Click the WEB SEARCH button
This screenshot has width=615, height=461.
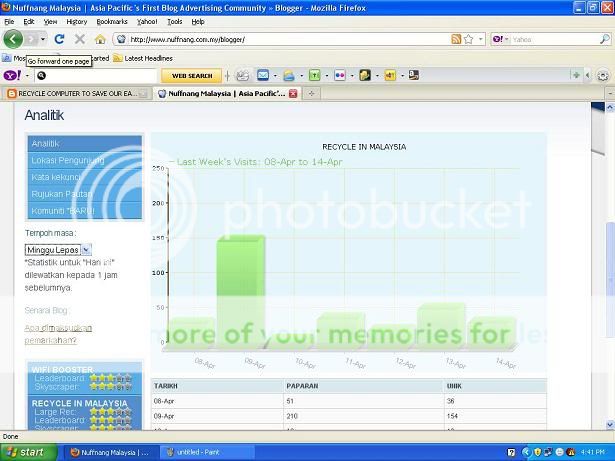pyautogui.click(x=192, y=76)
